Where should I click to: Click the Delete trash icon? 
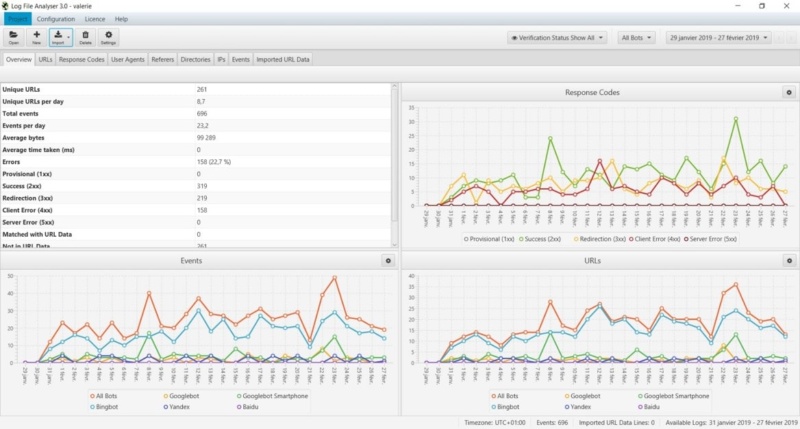(x=85, y=36)
